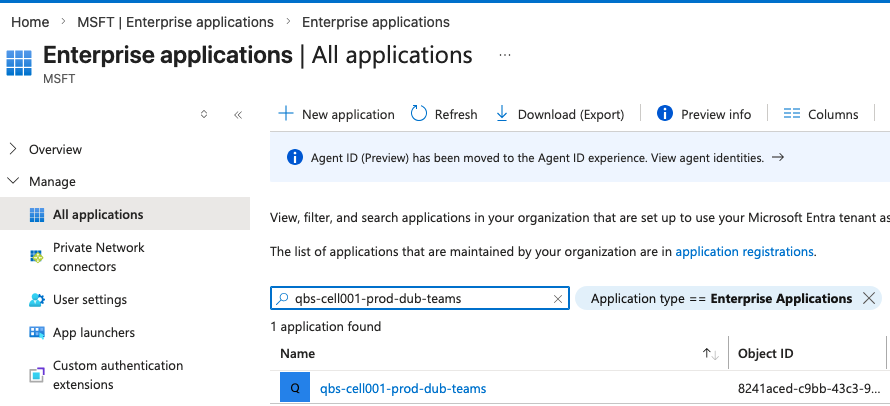The image size is (890, 406).
Task: Click the All applications grid icon in the sidebar
Action: pyautogui.click(x=36, y=215)
